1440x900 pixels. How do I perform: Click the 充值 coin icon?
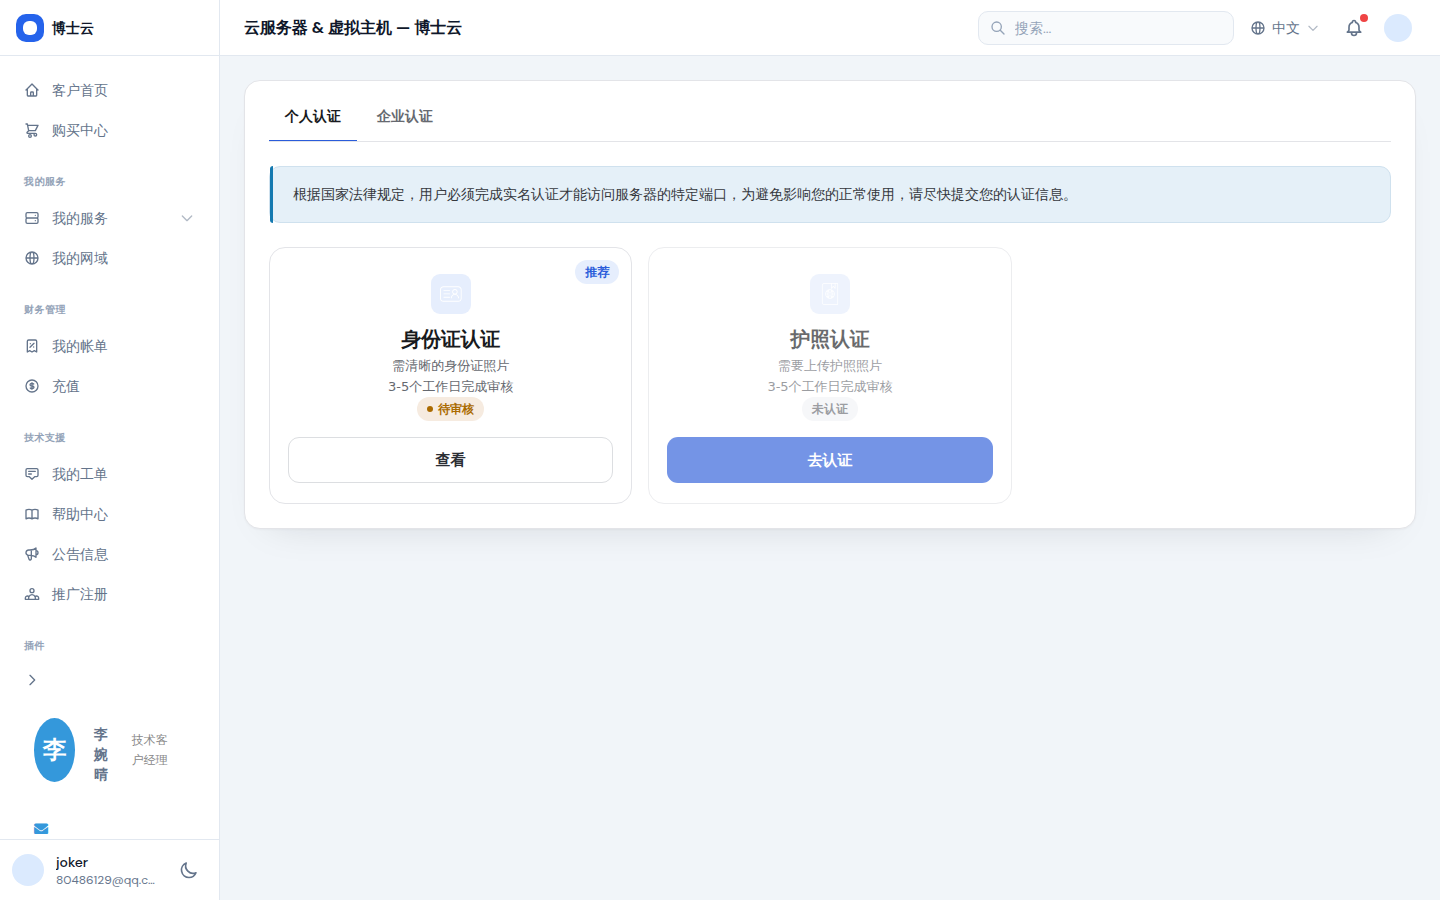32,386
